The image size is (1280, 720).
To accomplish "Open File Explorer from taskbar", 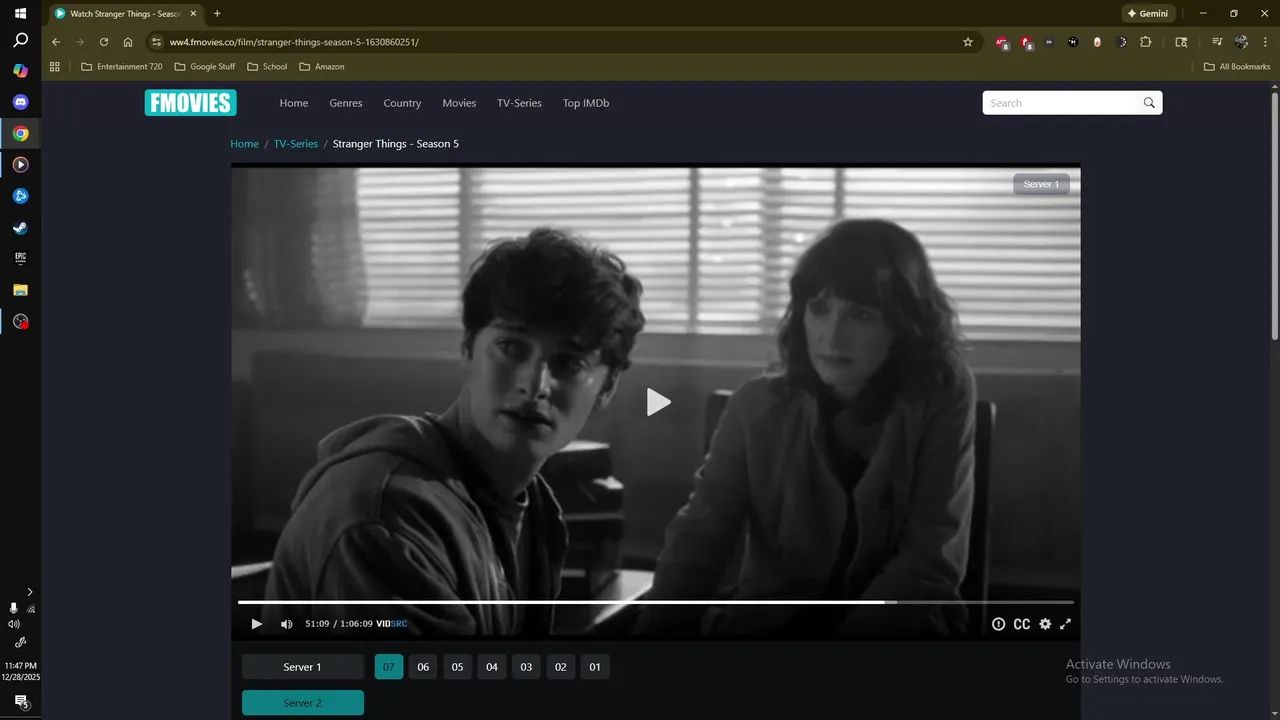I will click(x=20, y=290).
